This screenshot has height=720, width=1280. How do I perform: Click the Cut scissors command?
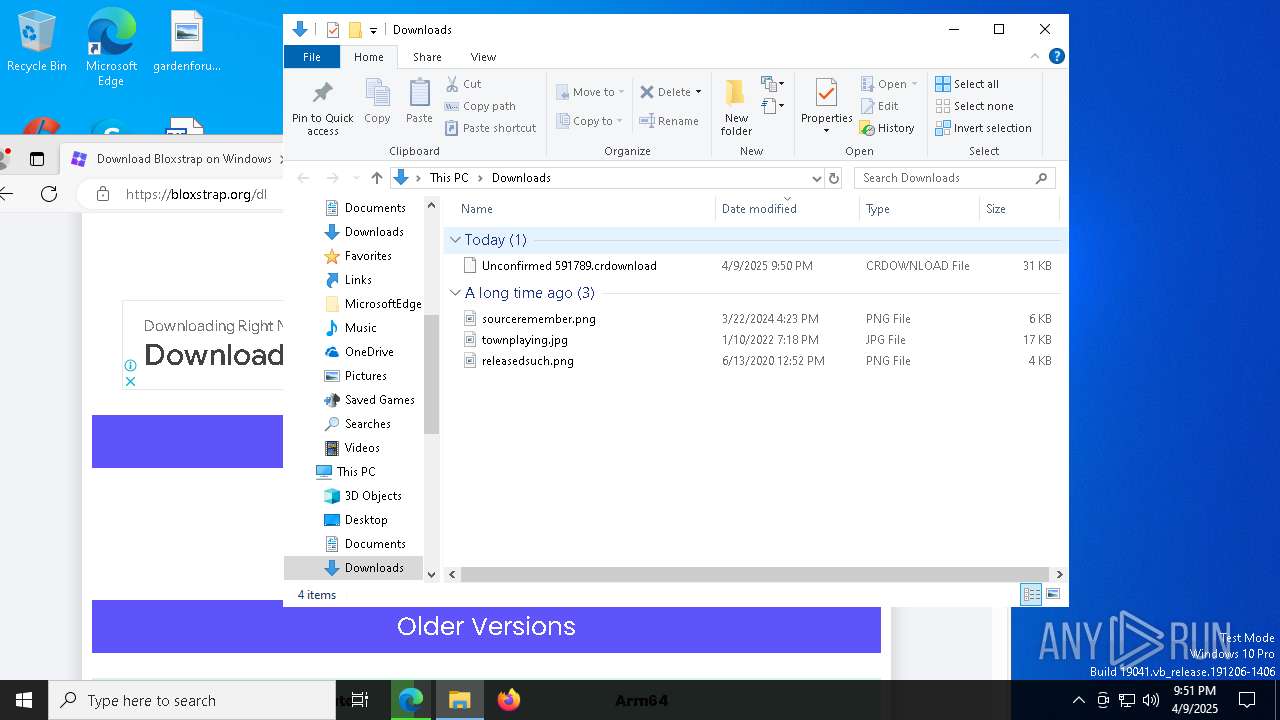point(463,84)
